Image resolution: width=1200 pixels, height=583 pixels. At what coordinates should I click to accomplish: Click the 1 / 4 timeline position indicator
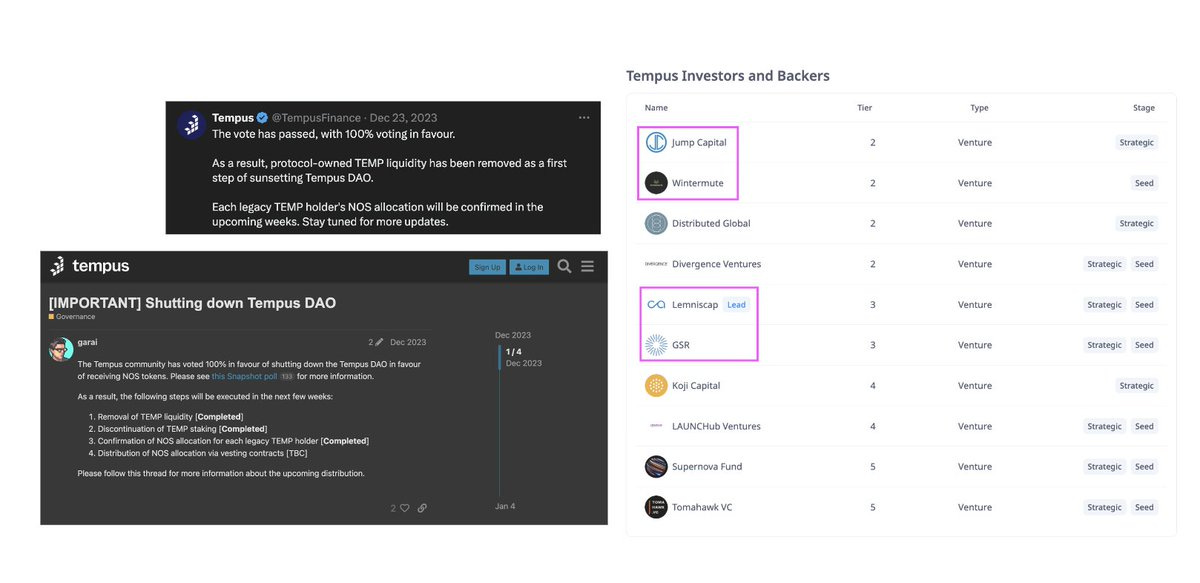pyautogui.click(x=515, y=352)
